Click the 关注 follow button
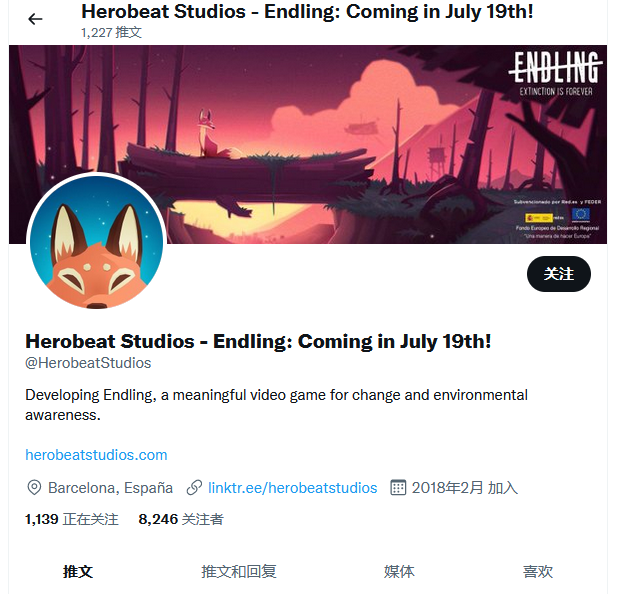 click(558, 274)
